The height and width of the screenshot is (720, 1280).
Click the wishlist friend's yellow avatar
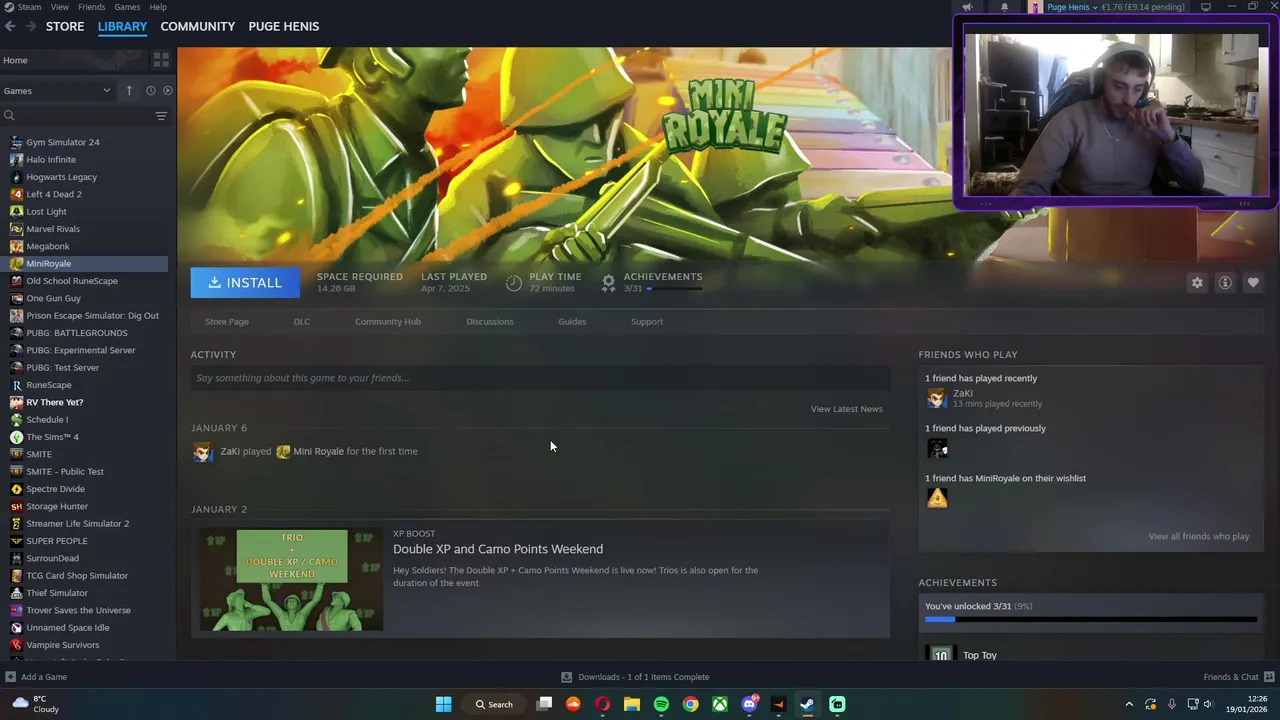tap(937, 498)
